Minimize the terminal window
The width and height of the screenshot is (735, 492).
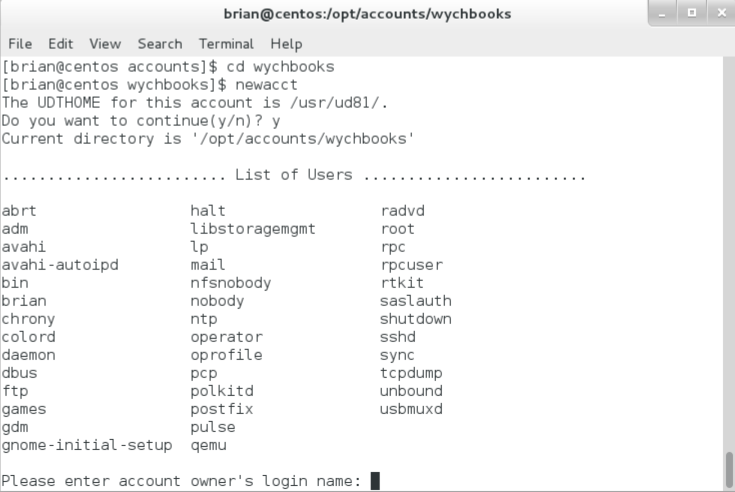pos(662,13)
